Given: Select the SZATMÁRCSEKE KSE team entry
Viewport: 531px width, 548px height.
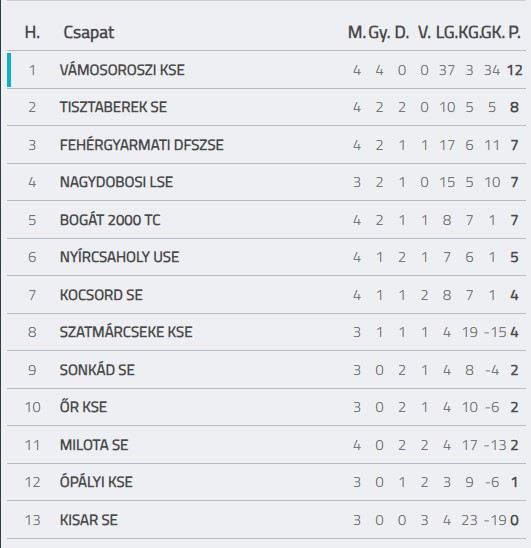Looking at the screenshot, I should point(126,332).
